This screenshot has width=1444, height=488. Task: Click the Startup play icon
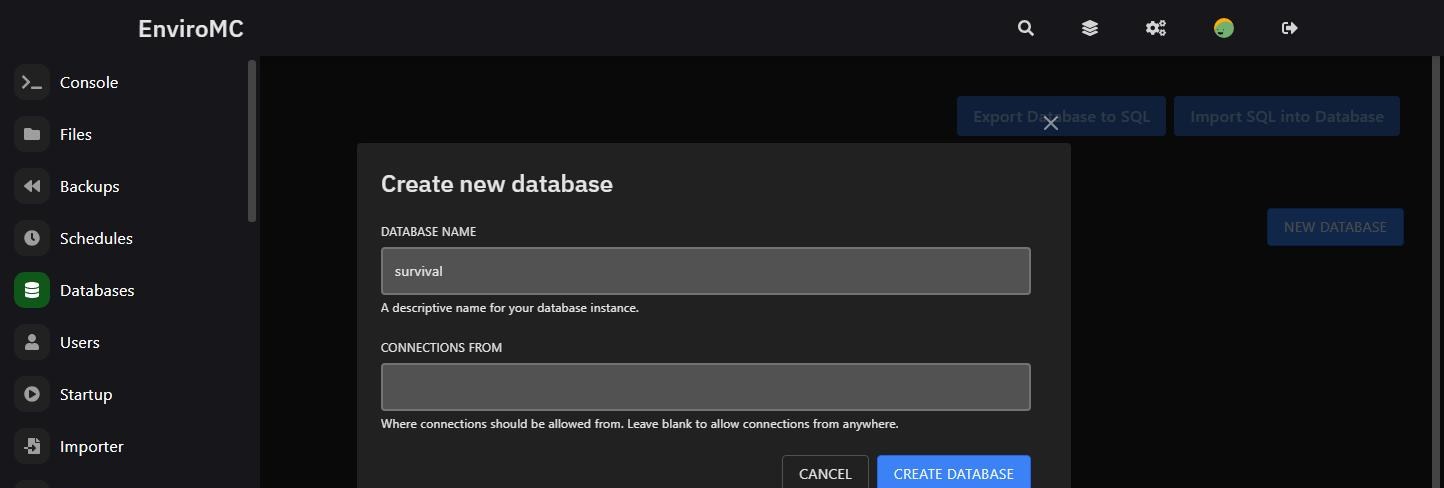(32, 394)
